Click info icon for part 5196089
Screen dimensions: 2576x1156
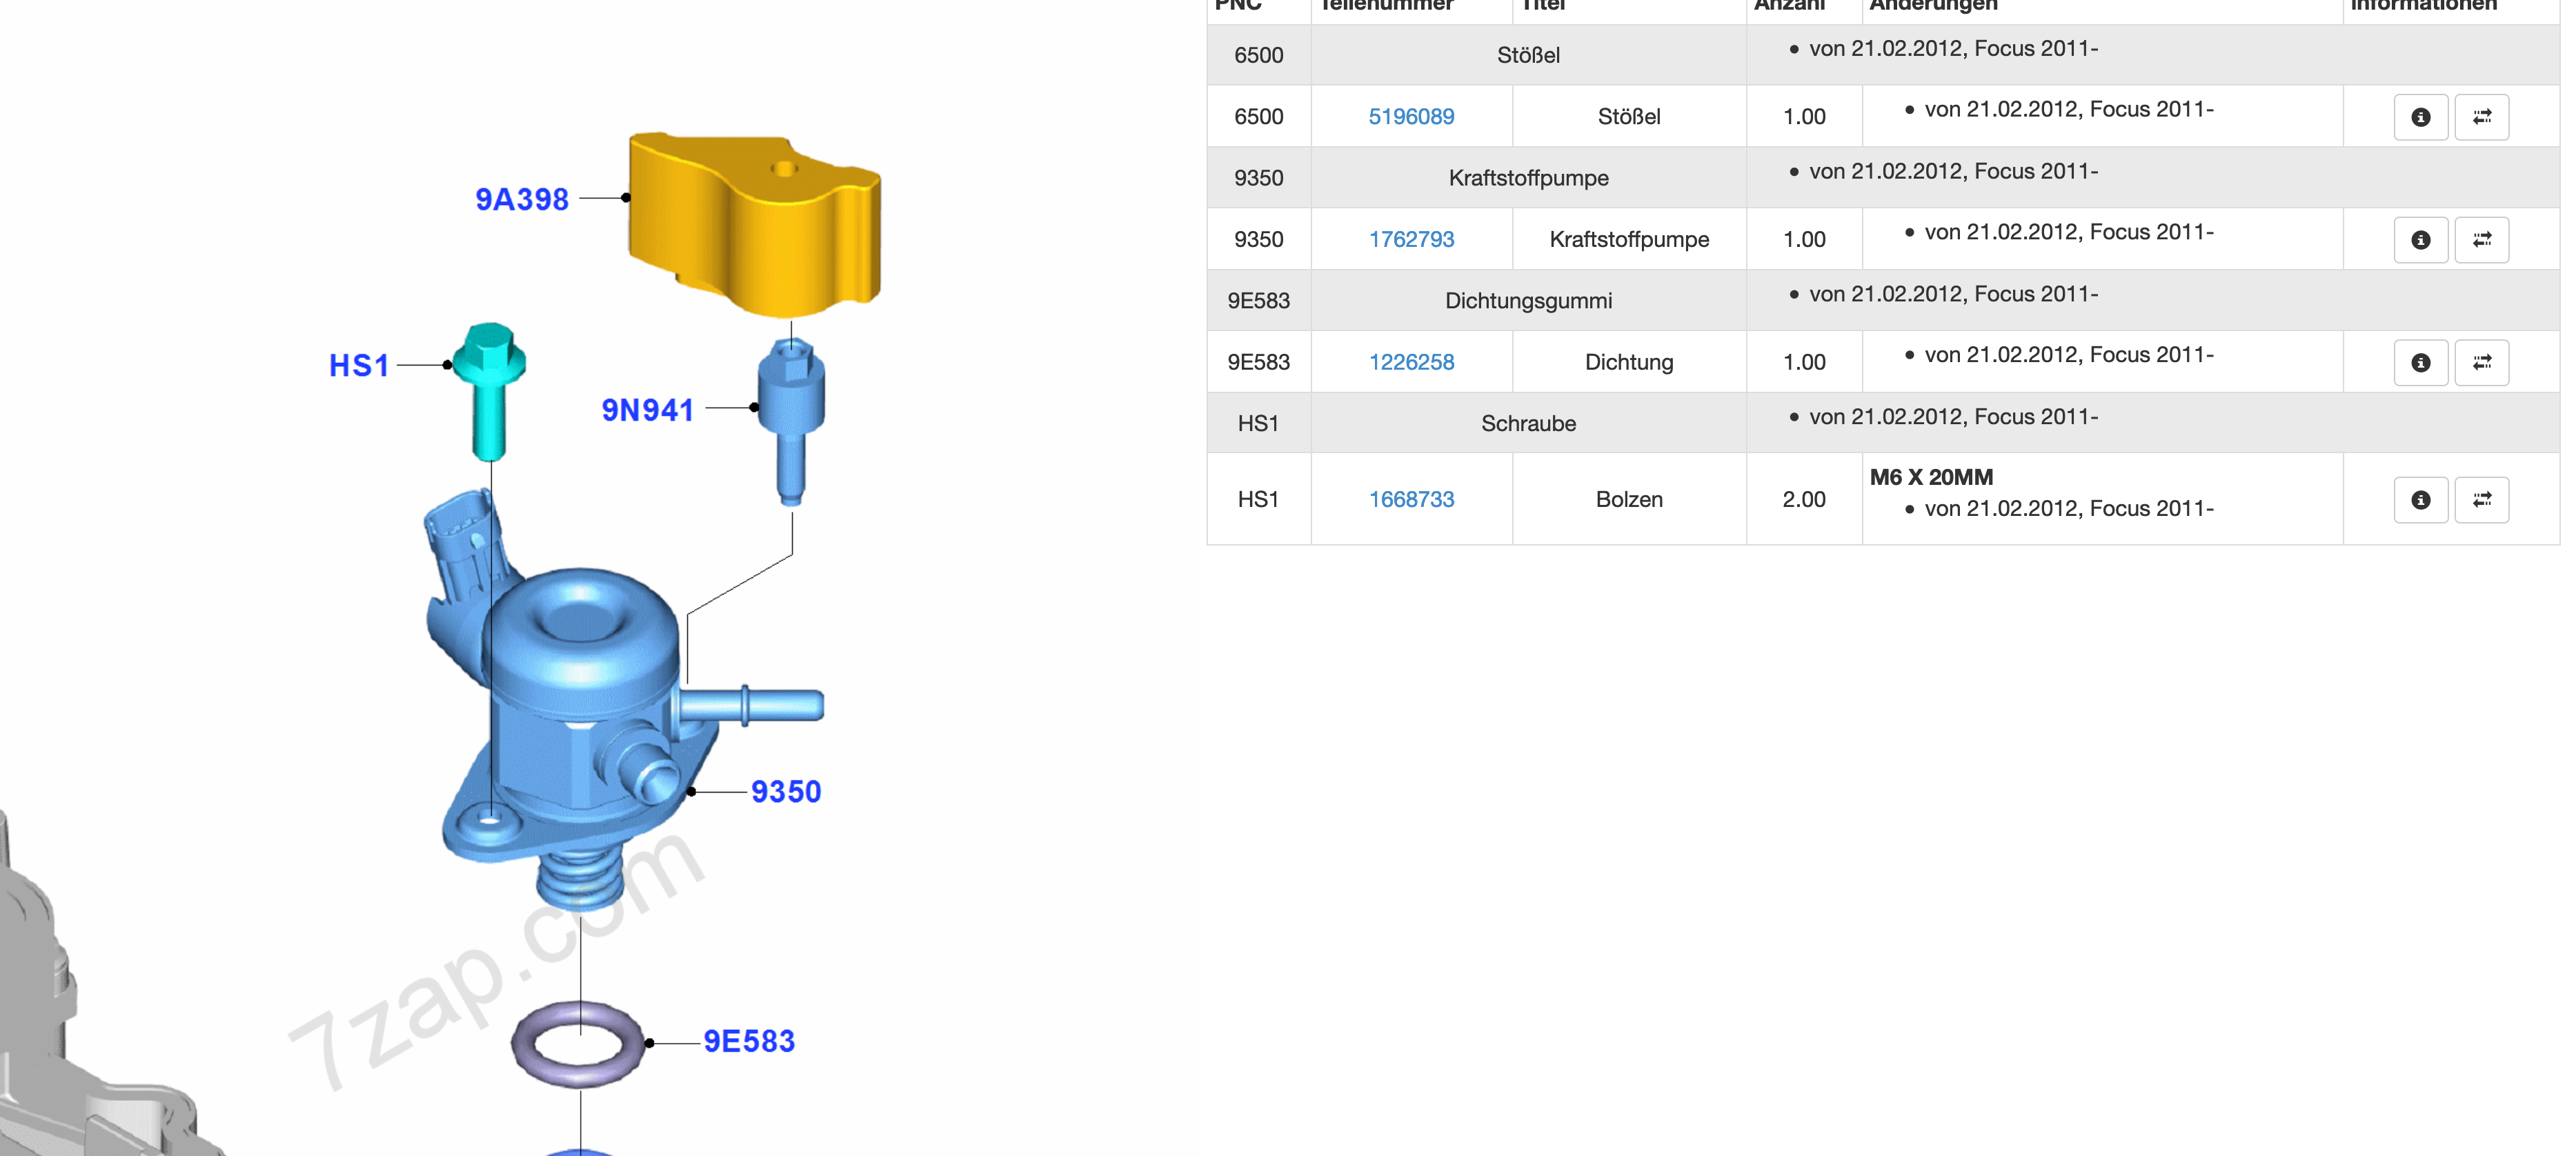2420,117
